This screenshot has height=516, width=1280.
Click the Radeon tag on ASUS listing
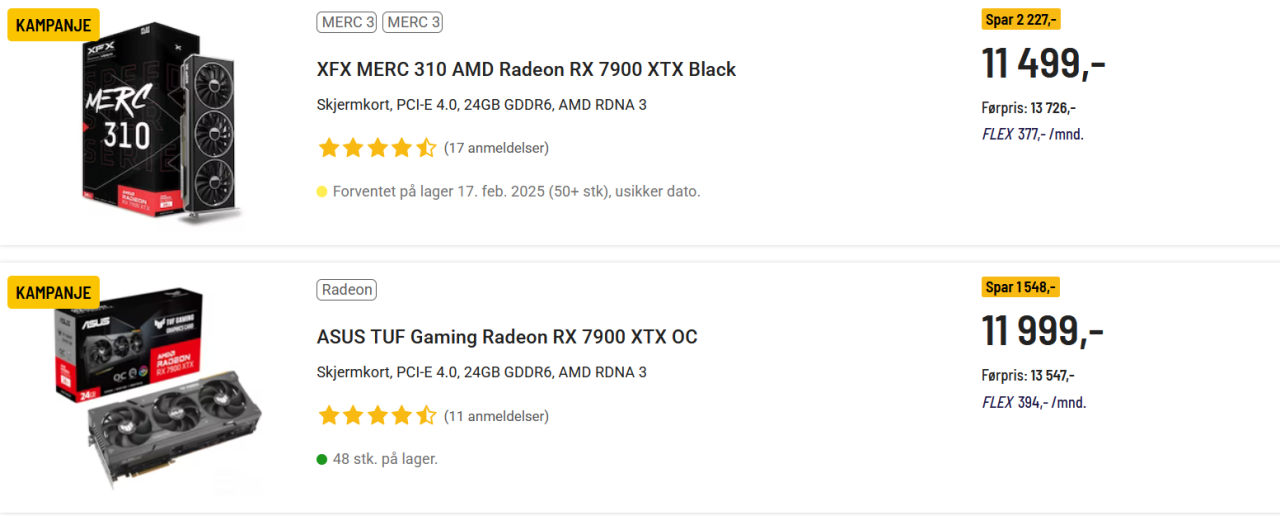346,290
